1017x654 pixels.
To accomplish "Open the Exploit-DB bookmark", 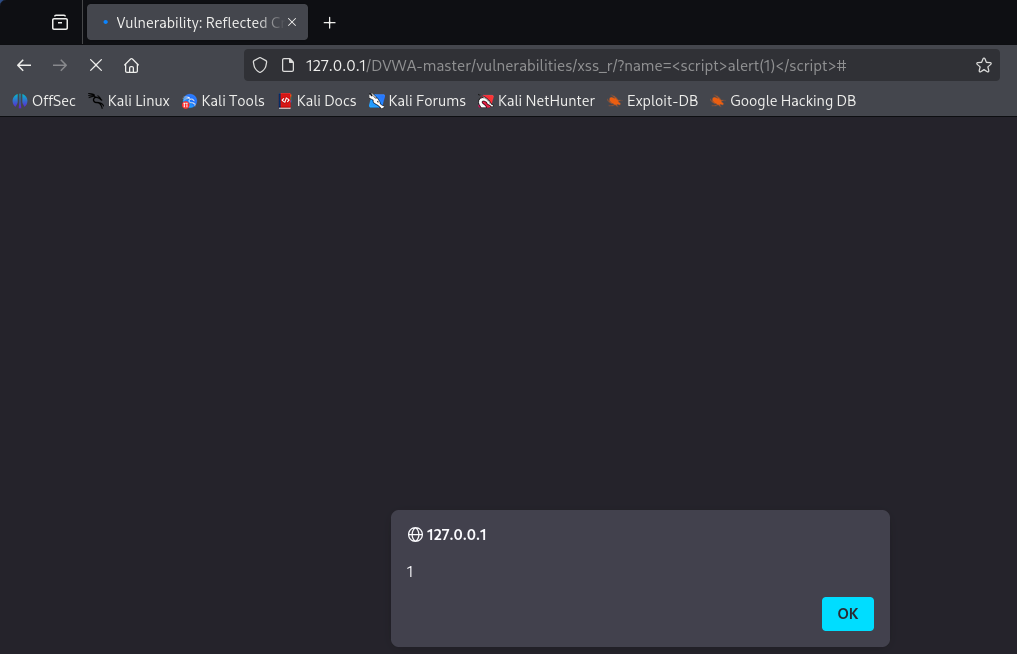I will point(652,101).
